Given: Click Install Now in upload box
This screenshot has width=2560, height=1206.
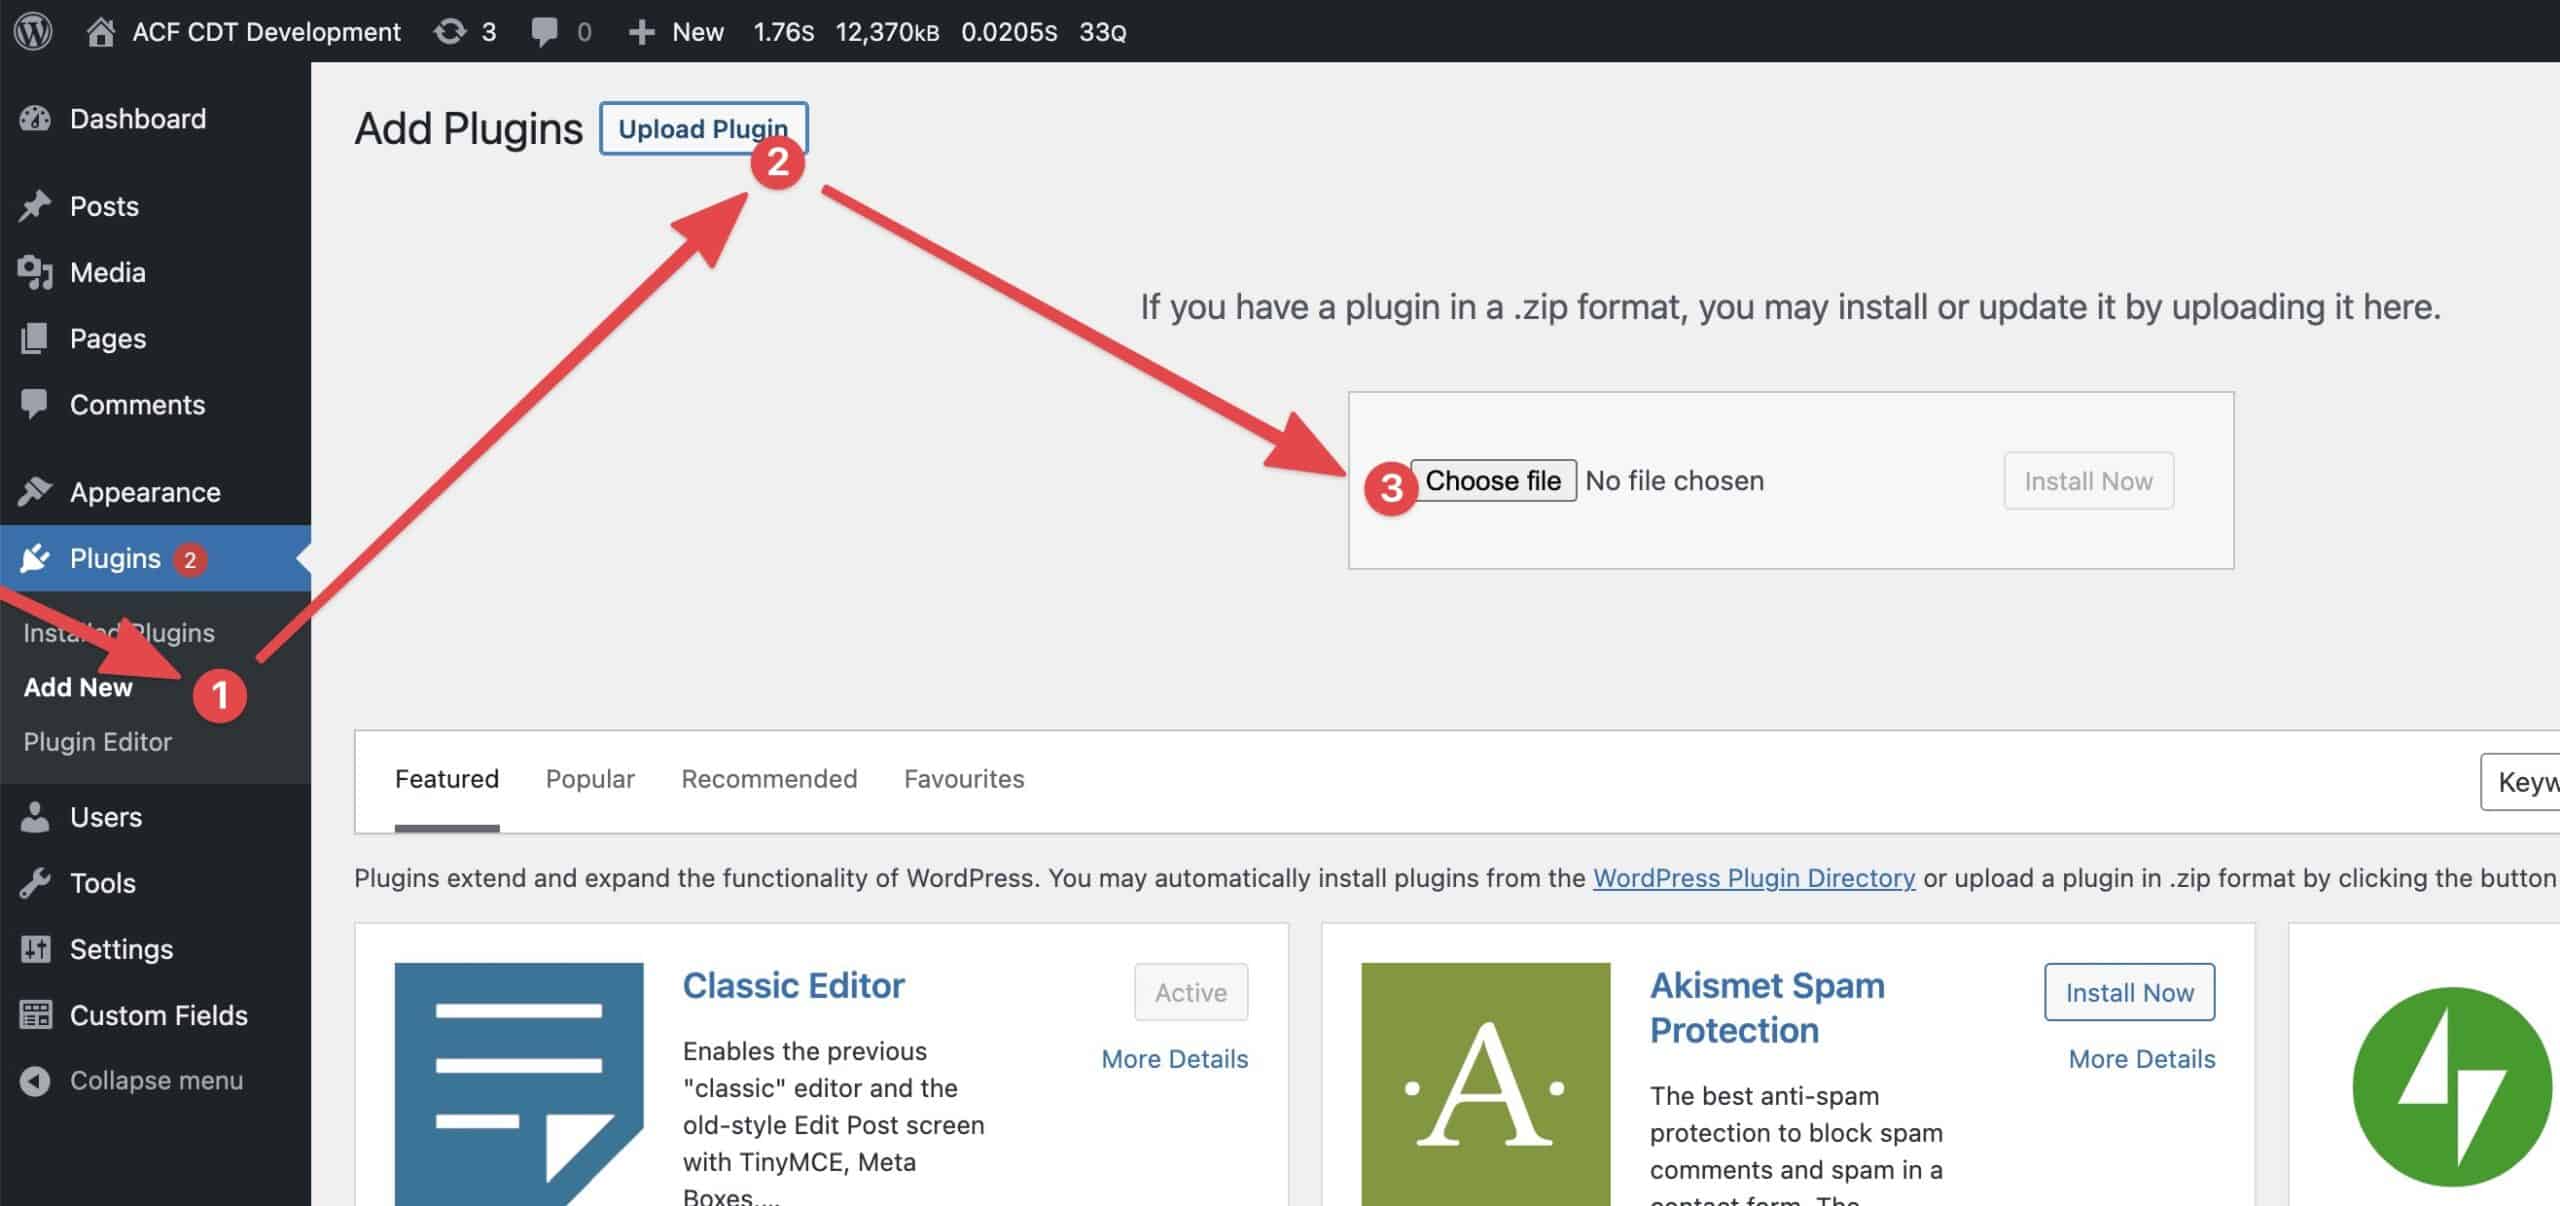Looking at the screenshot, I should click(2088, 481).
